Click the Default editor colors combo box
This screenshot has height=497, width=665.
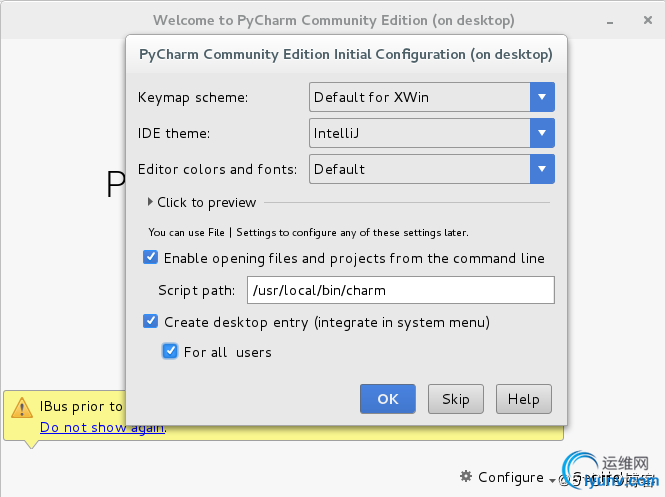(x=432, y=169)
